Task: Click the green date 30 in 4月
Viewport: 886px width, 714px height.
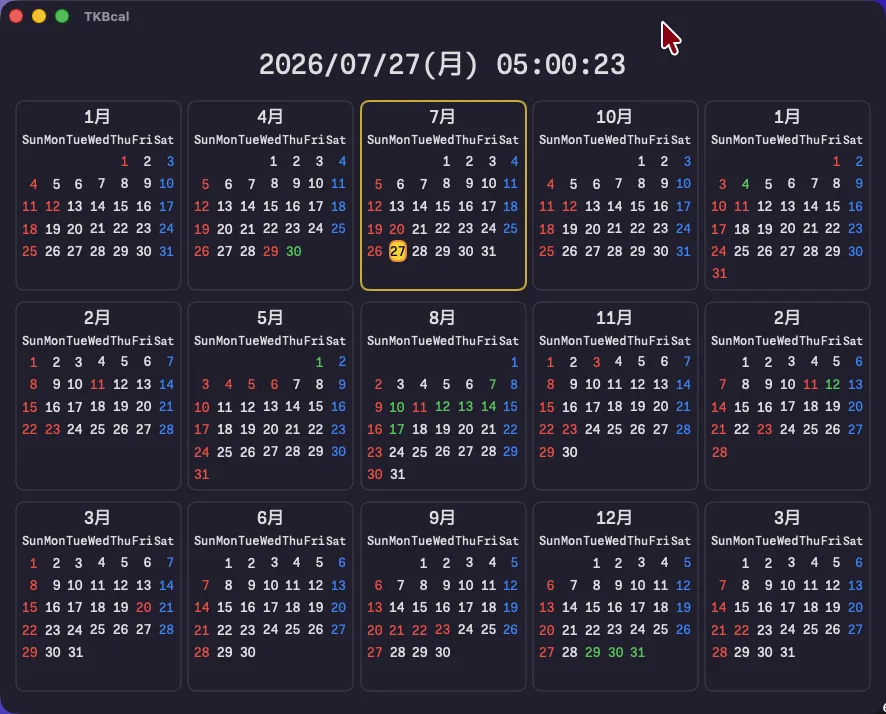Action: pos(293,251)
